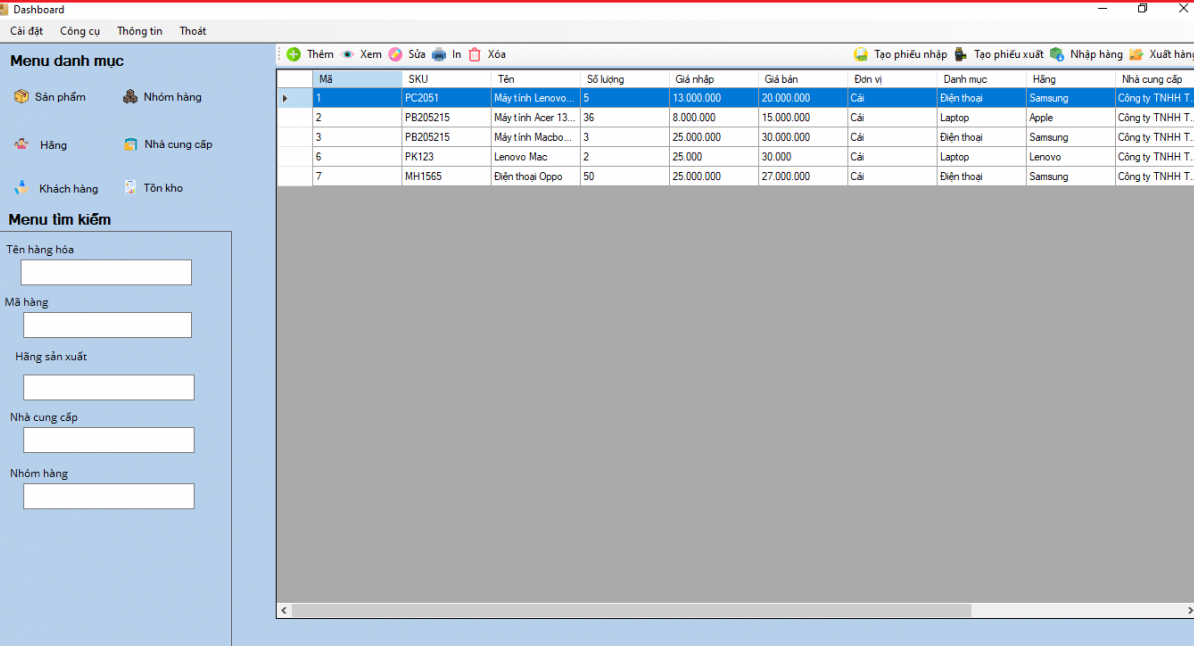Select the cell Lenovo Mac
This screenshot has width=1194, height=646.
(x=535, y=157)
